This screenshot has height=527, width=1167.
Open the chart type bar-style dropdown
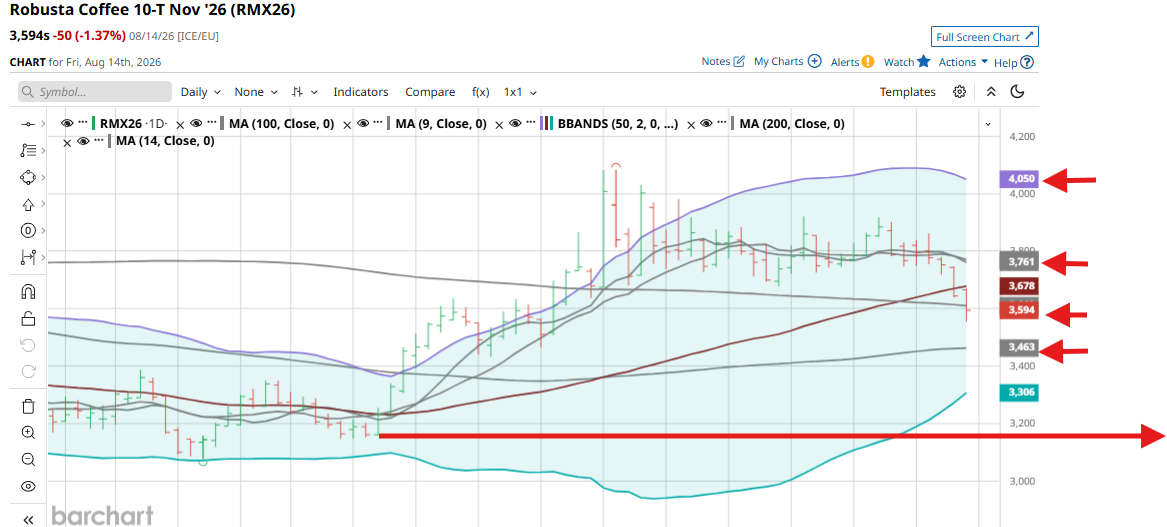[305, 92]
